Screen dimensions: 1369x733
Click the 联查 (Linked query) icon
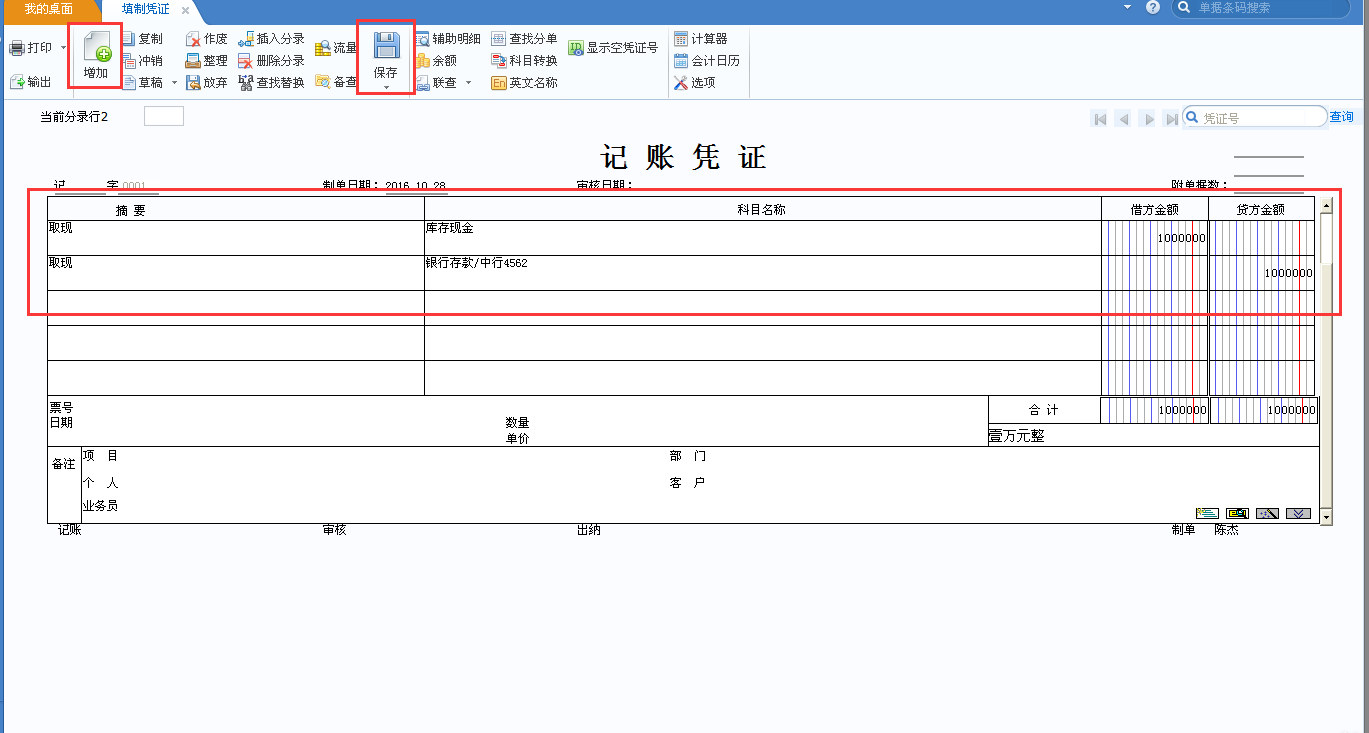tap(422, 83)
